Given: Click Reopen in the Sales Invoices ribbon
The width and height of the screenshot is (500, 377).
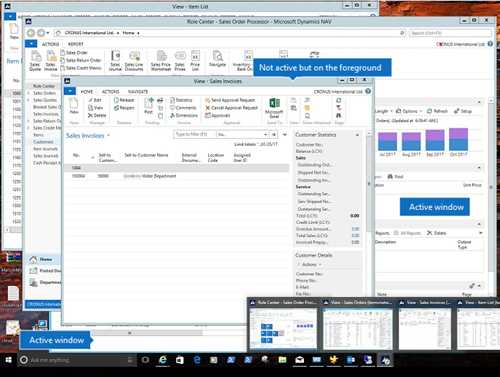Looking at the screenshot, I should [124, 108].
